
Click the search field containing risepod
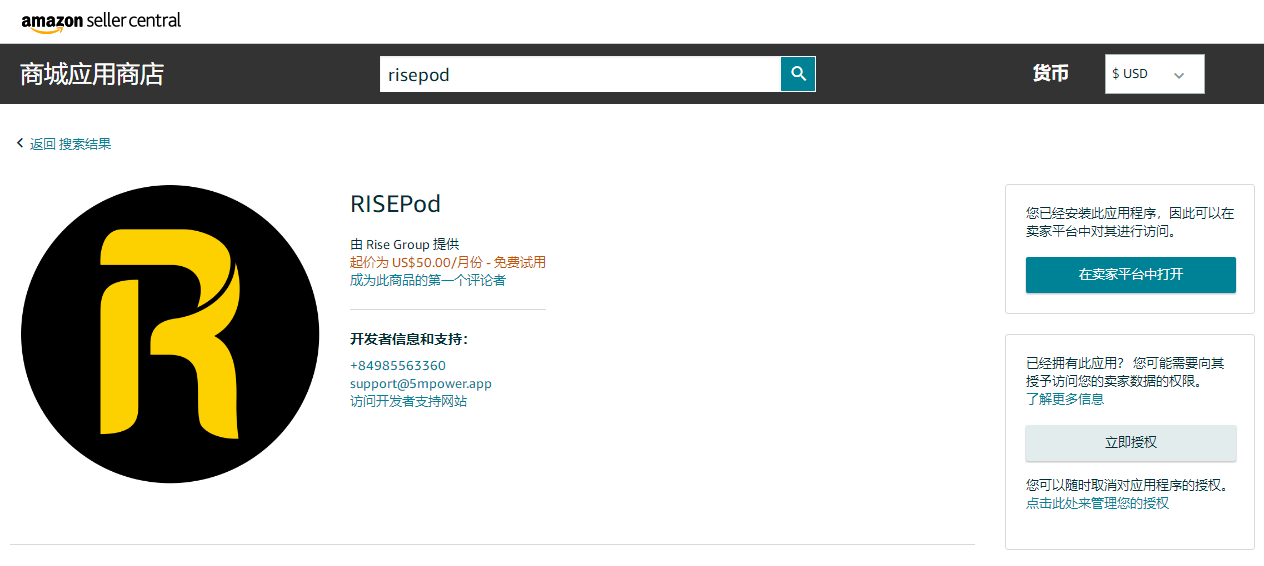(580, 74)
